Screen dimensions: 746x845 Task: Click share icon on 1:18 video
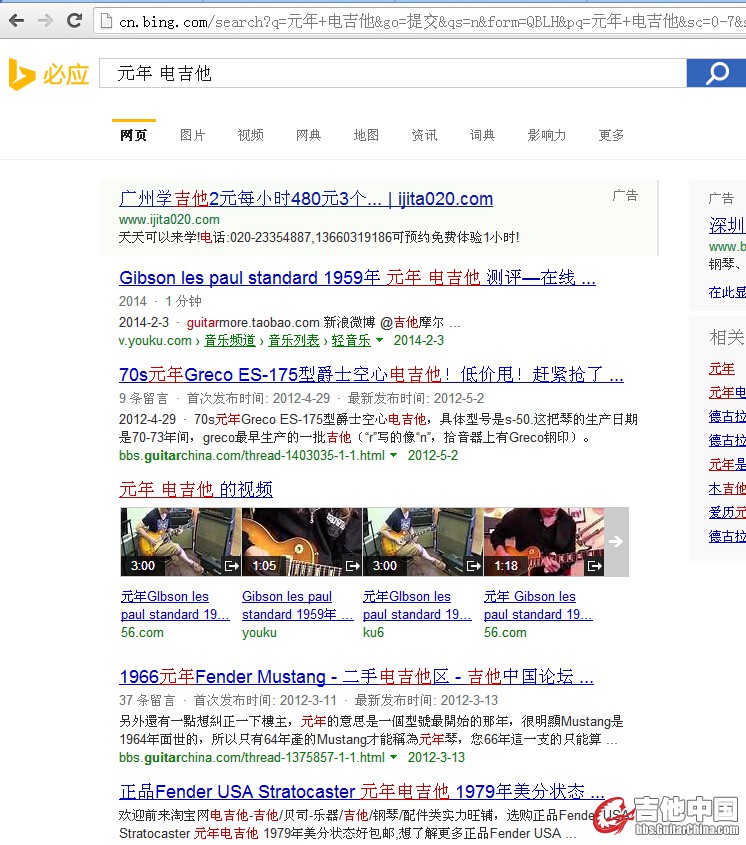point(595,566)
